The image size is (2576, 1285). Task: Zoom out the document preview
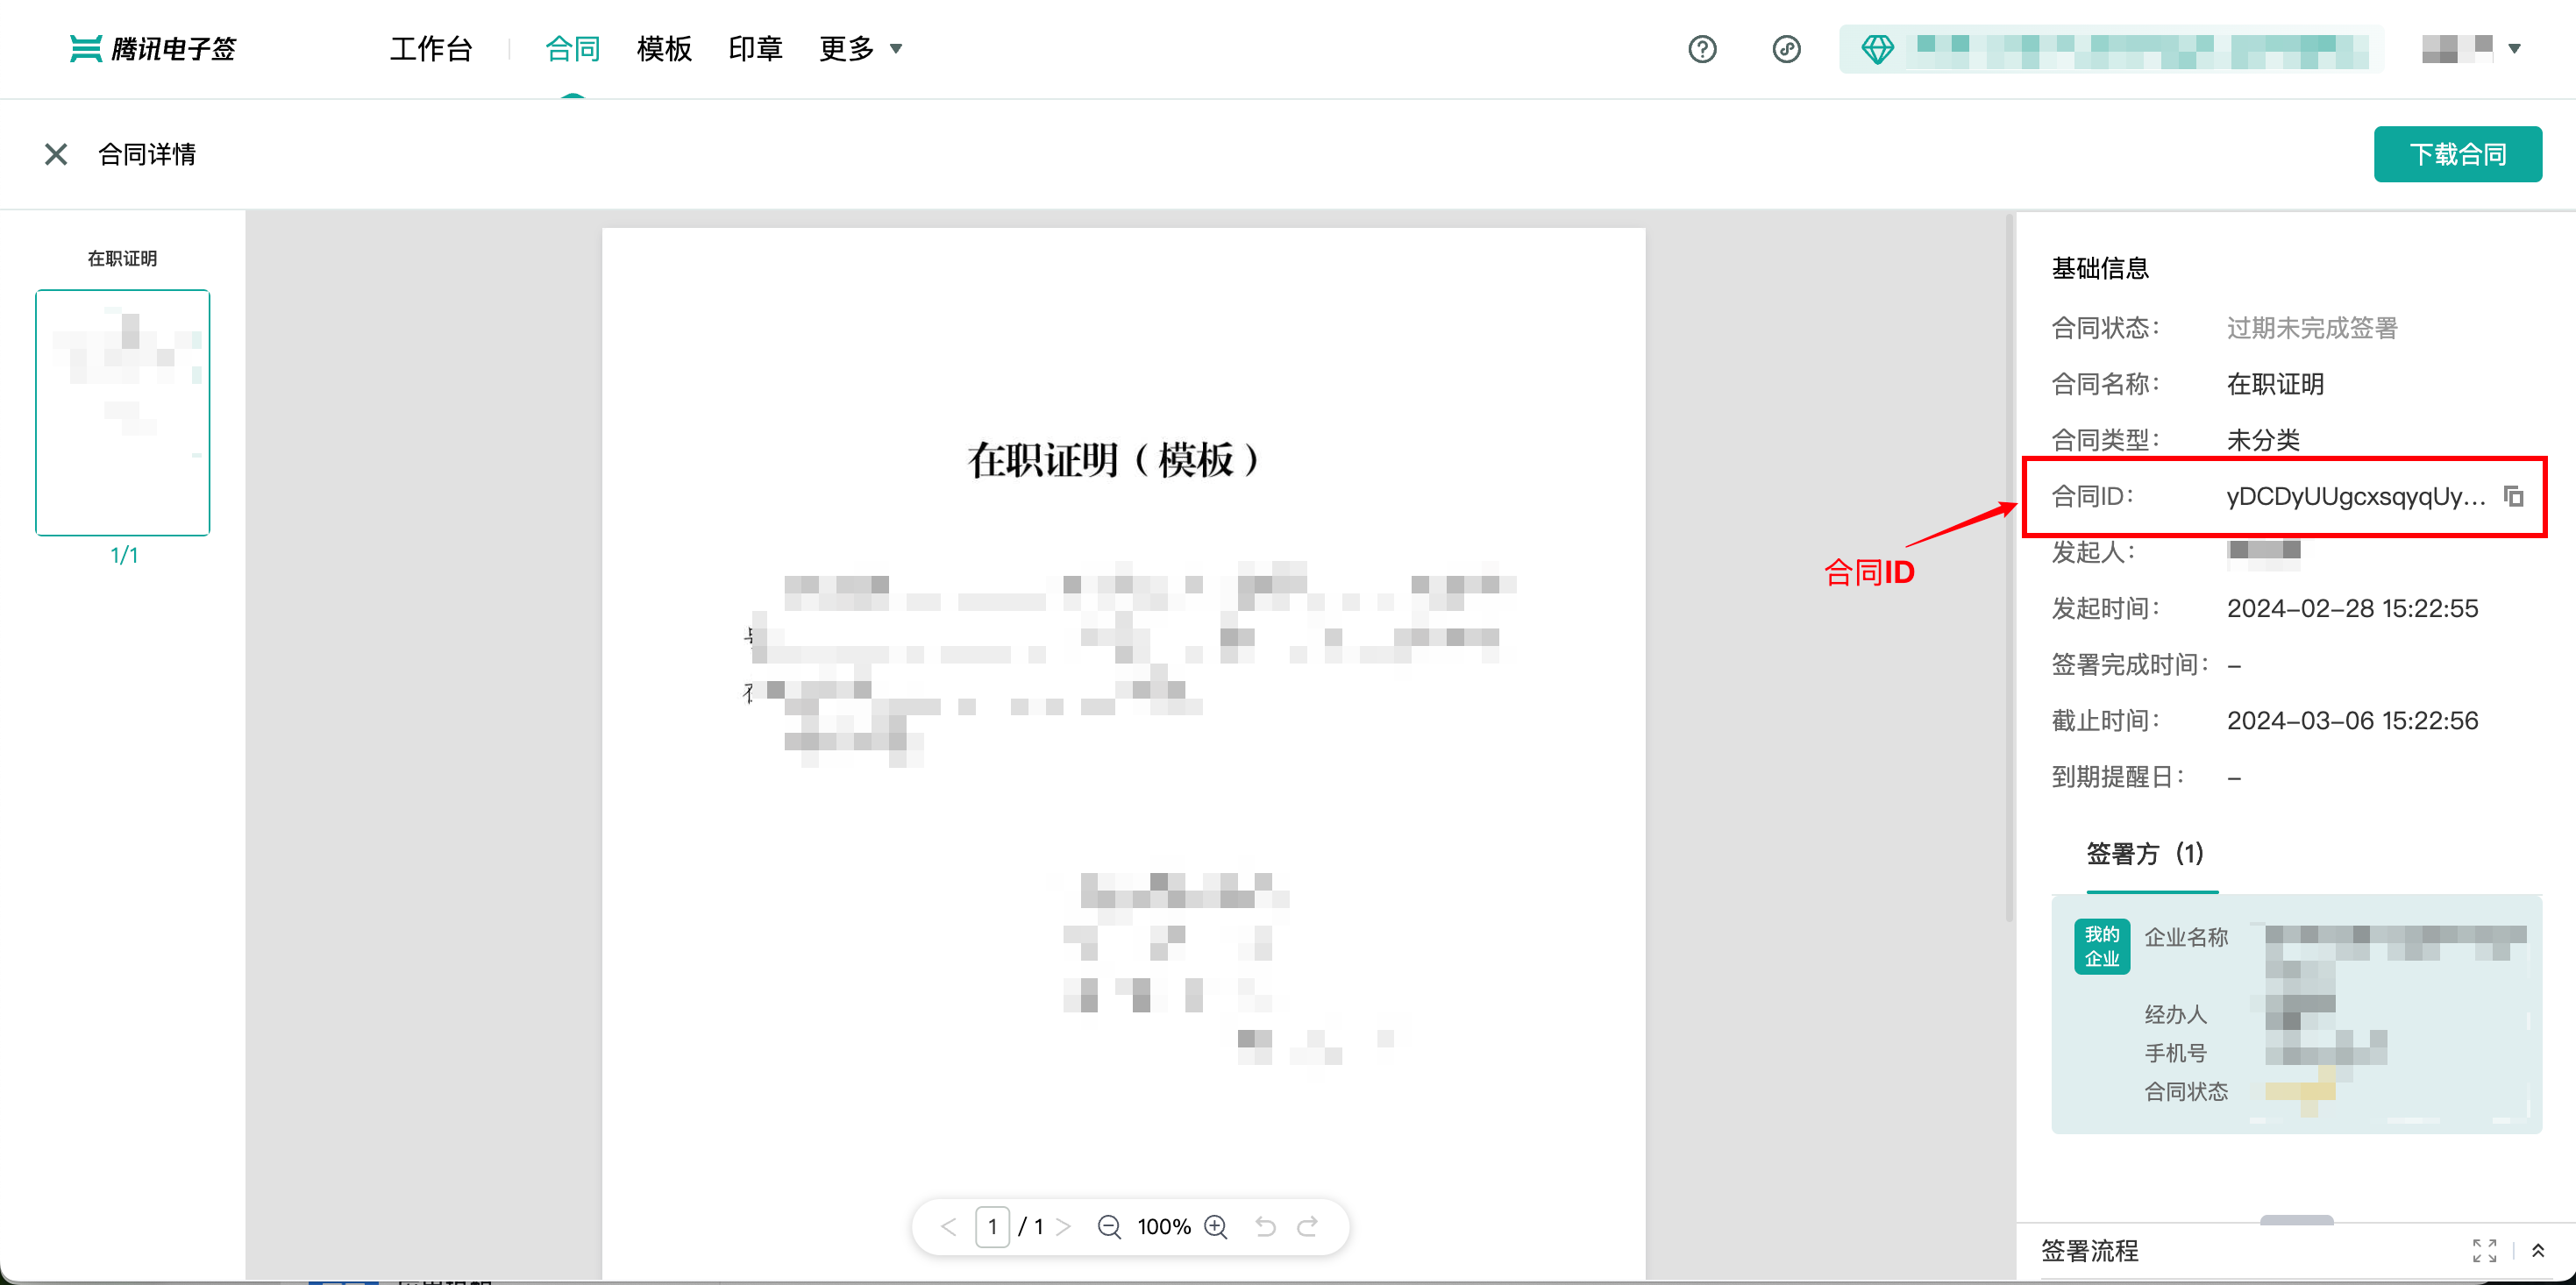pyautogui.click(x=1108, y=1226)
